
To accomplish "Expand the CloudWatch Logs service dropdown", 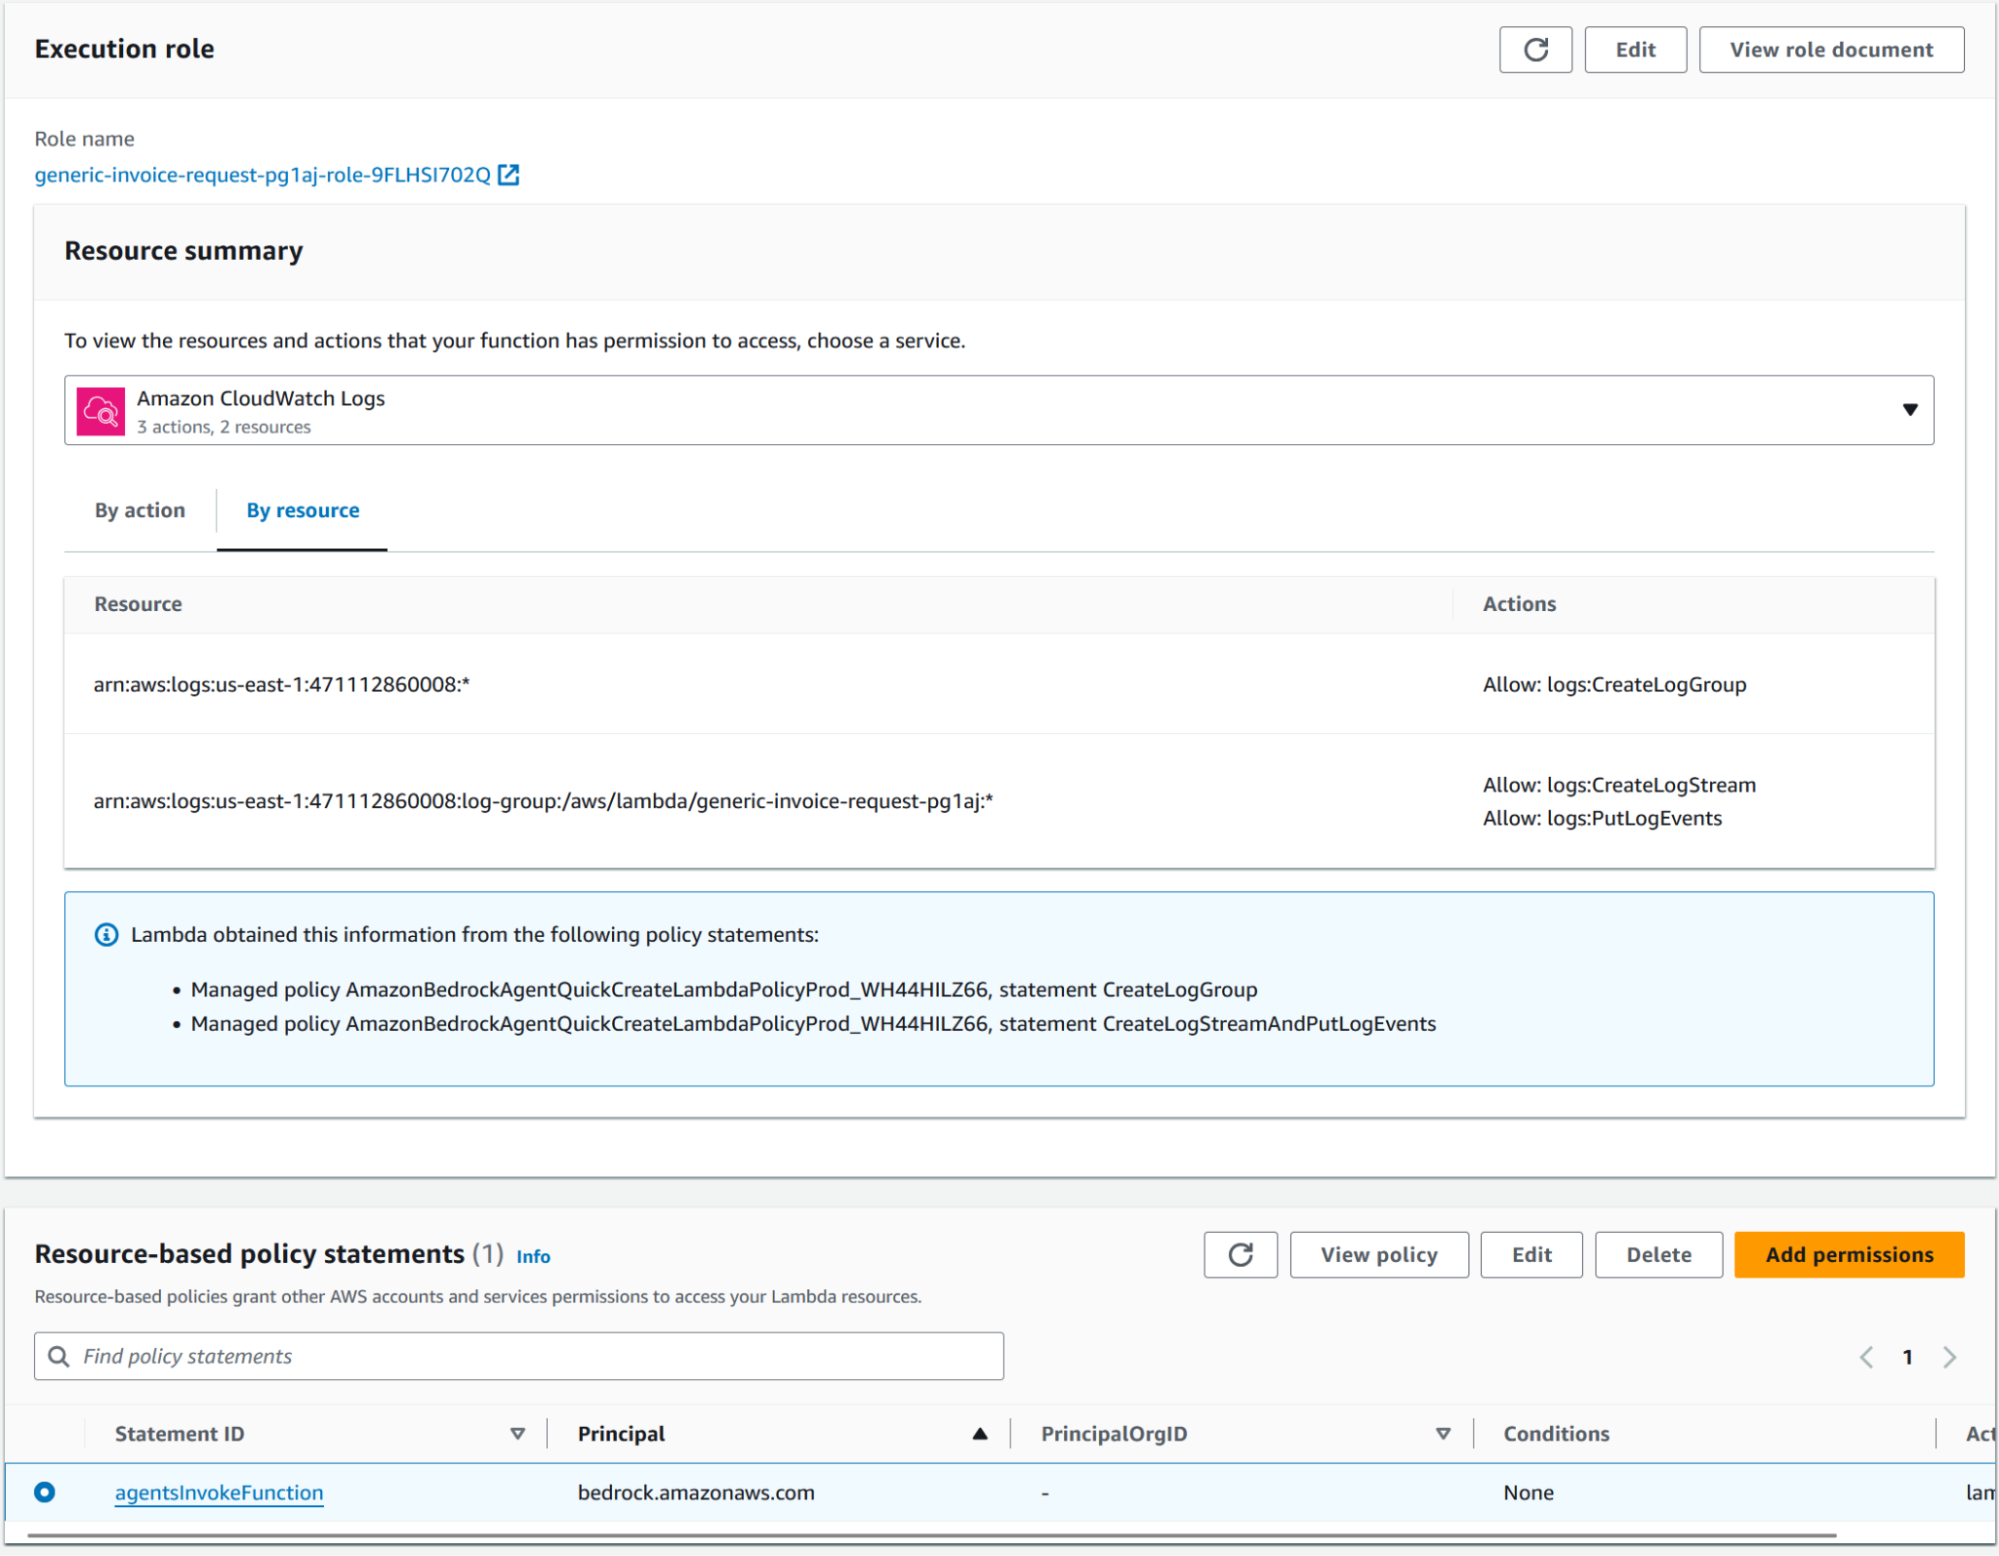I will pos(1909,410).
